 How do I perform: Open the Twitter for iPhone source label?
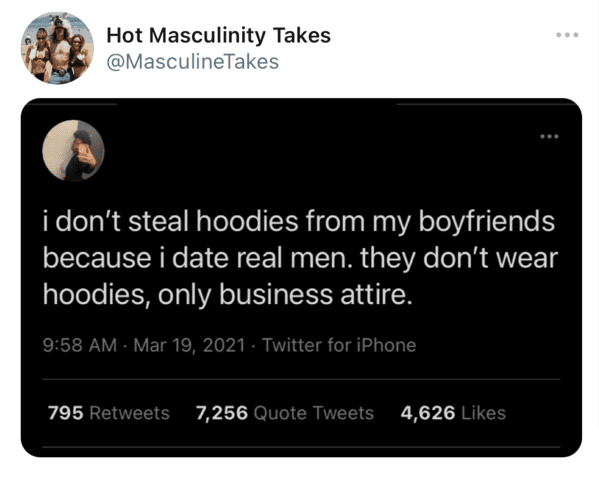tap(339, 345)
